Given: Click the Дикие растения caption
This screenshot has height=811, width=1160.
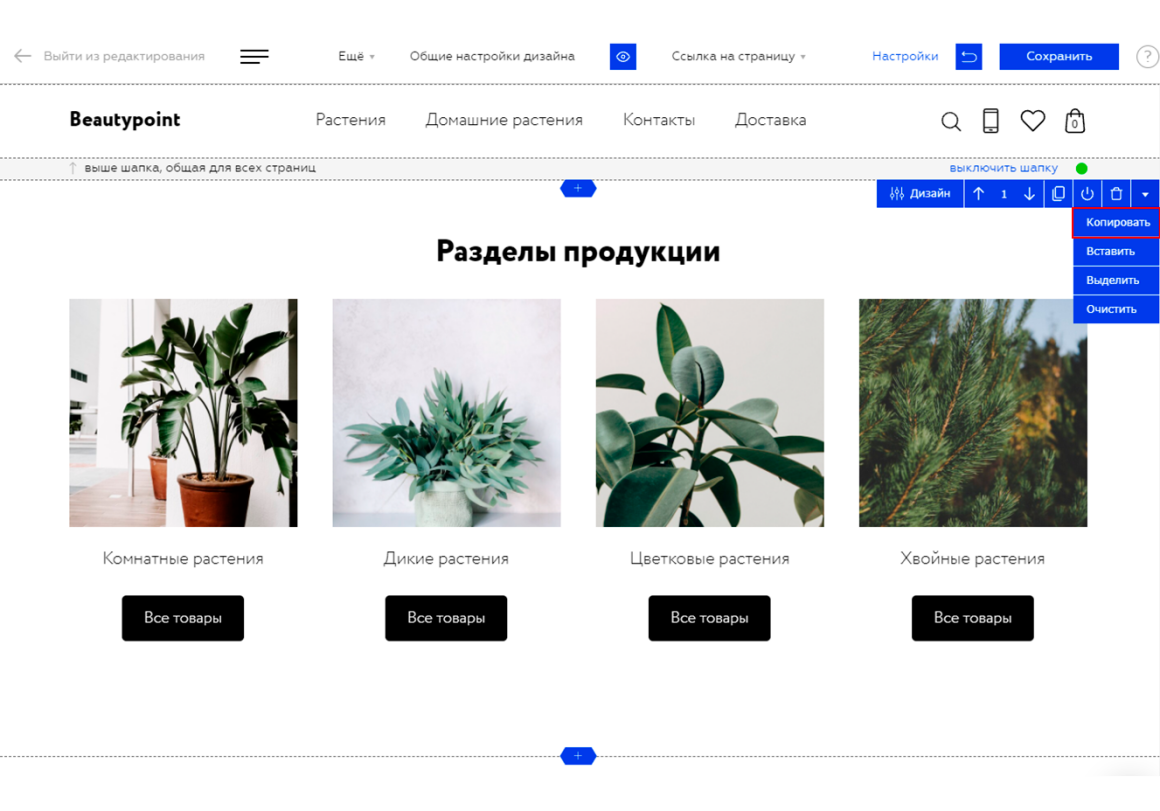Looking at the screenshot, I should (x=446, y=559).
